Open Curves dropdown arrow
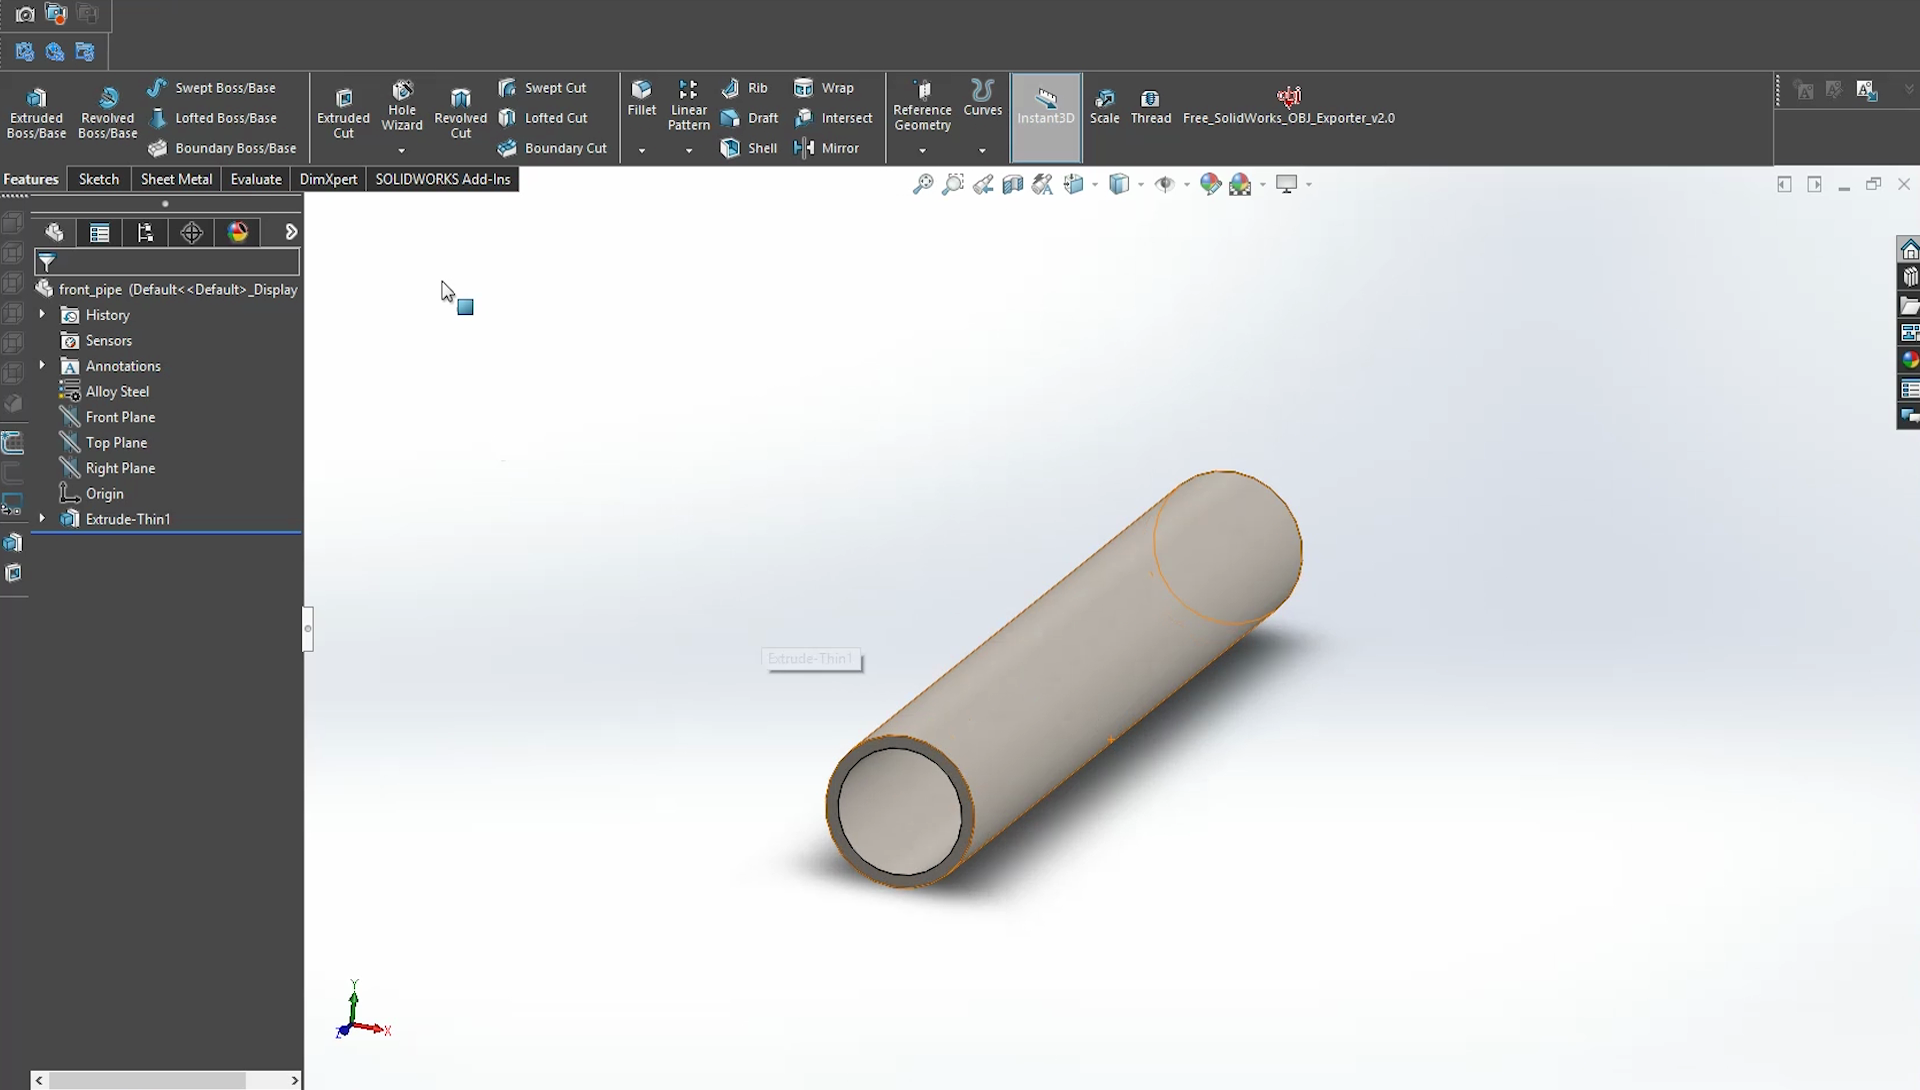 (x=983, y=151)
